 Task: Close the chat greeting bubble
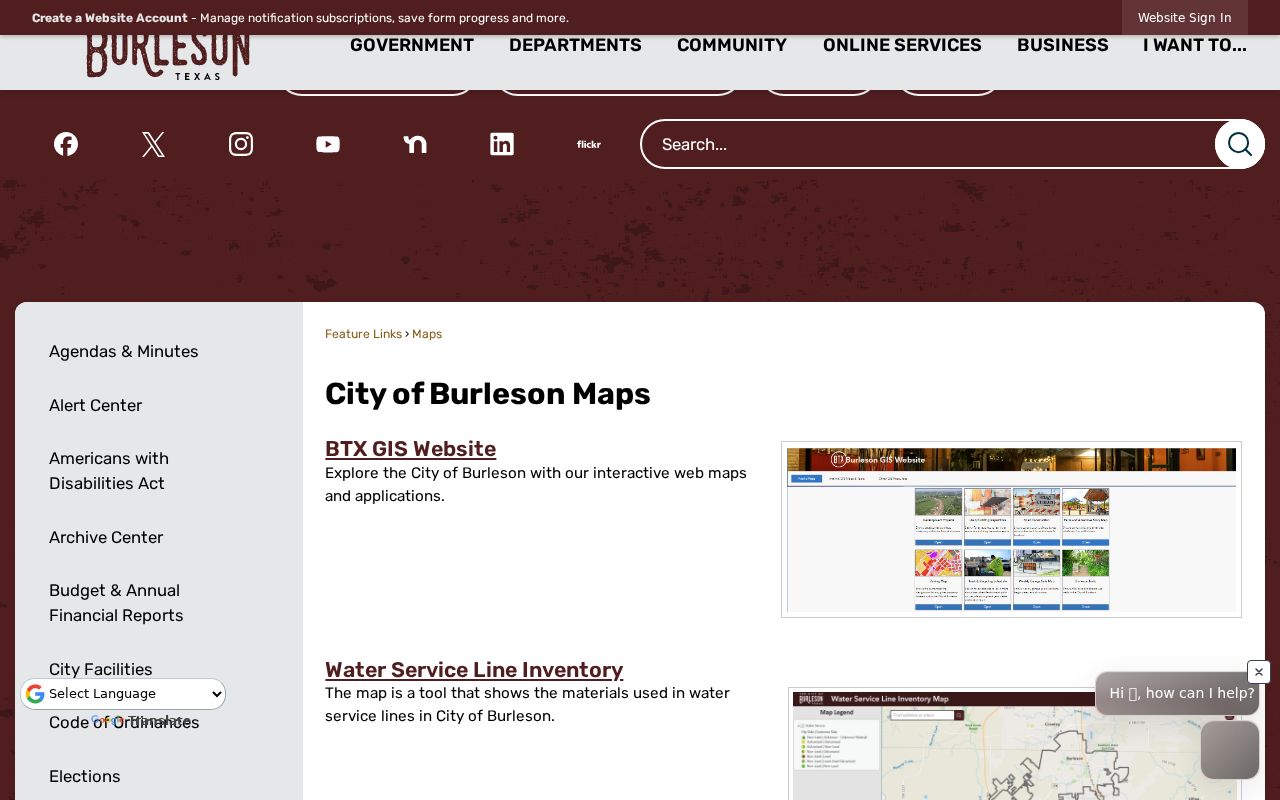coord(1259,672)
